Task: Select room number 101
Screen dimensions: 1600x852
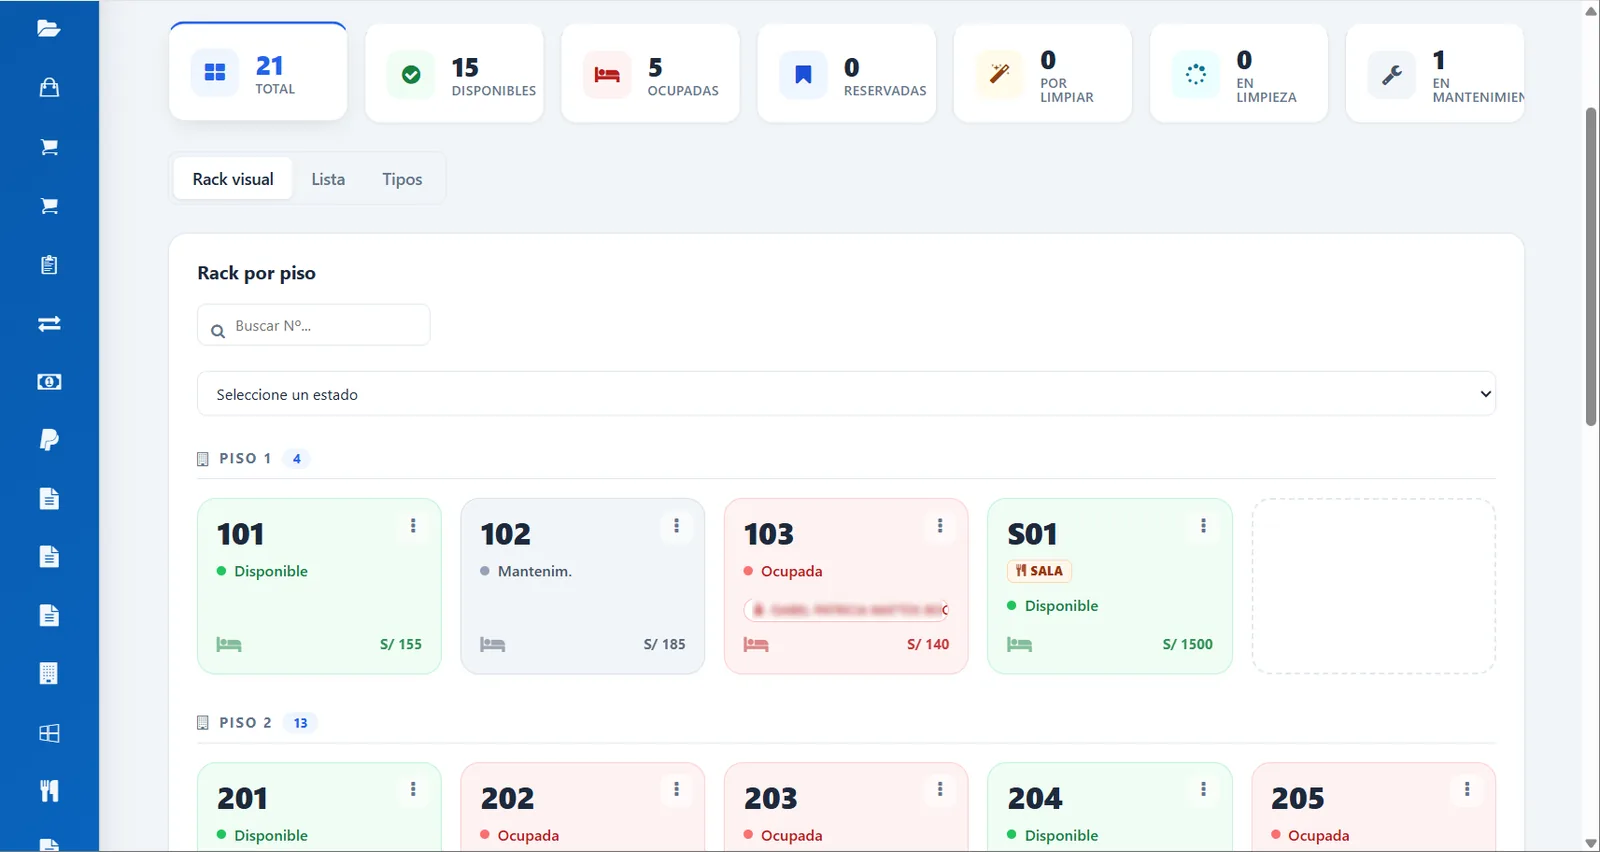Action: pos(241,534)
